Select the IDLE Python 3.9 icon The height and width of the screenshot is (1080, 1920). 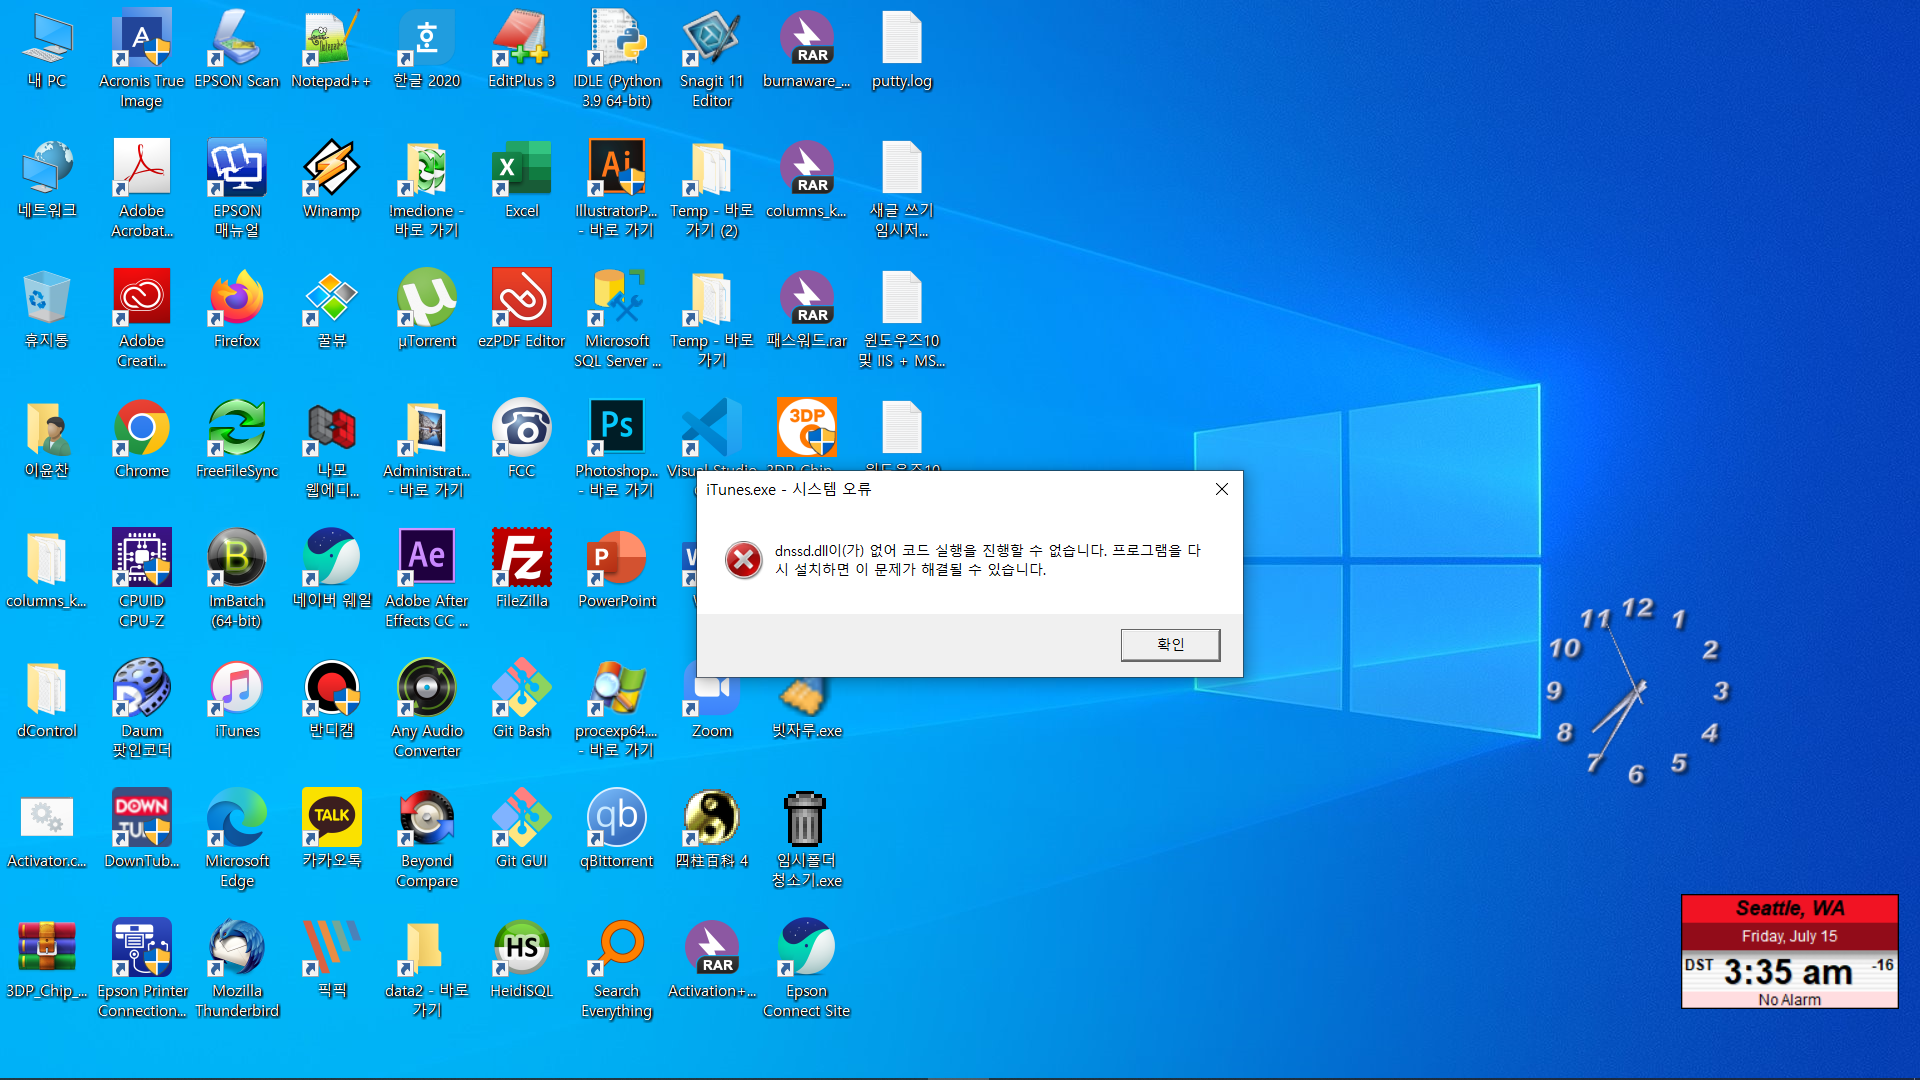pos(617,60)
